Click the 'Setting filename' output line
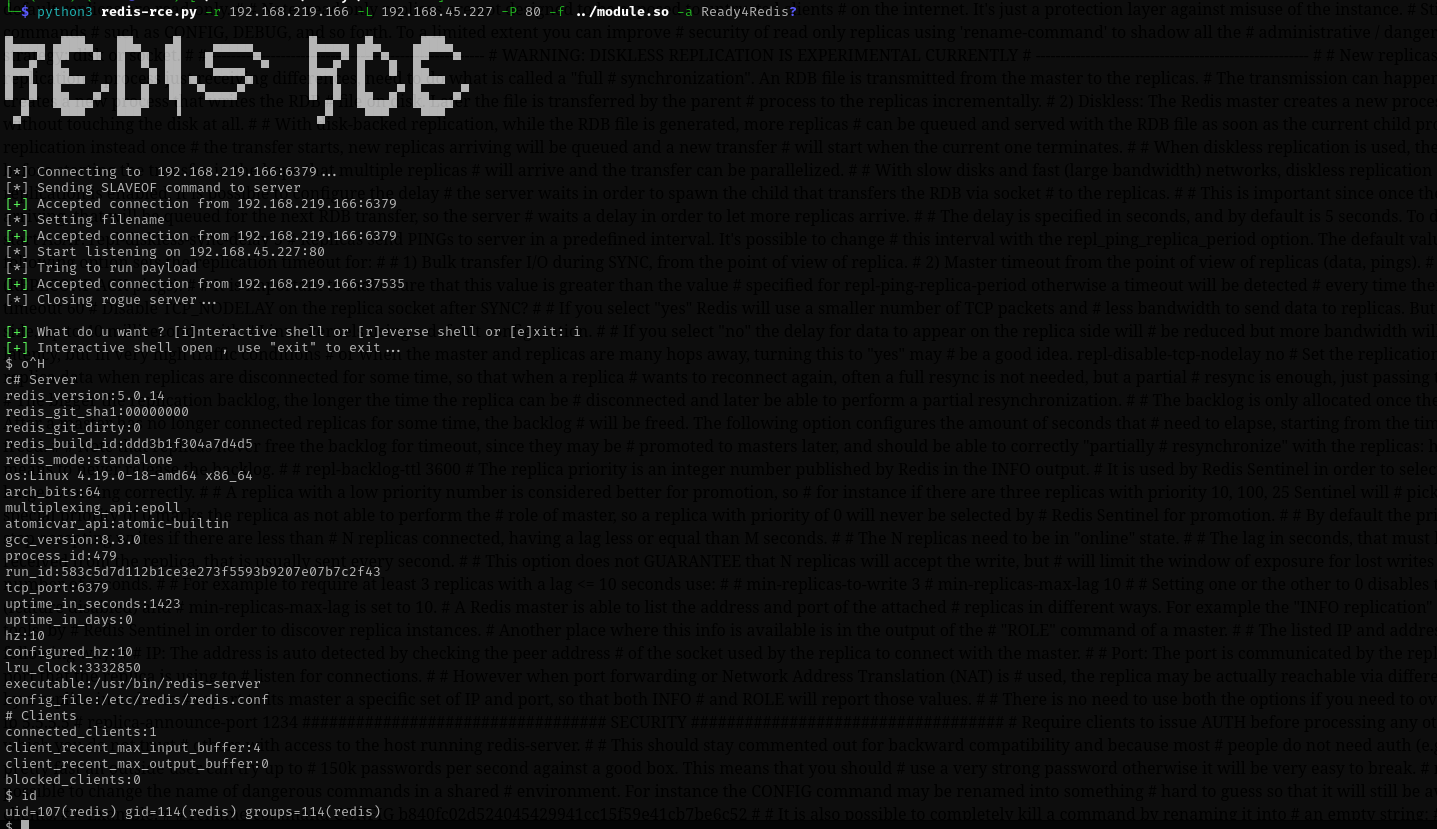Image resolution: width=1437 pixels, height=829 pixels. [85, 220]
